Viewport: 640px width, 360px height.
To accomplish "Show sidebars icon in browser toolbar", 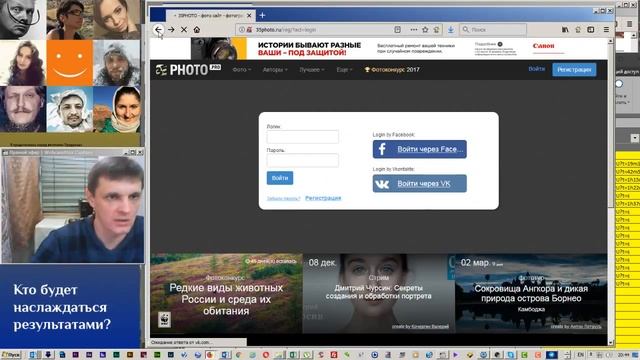I will point(591,29).
